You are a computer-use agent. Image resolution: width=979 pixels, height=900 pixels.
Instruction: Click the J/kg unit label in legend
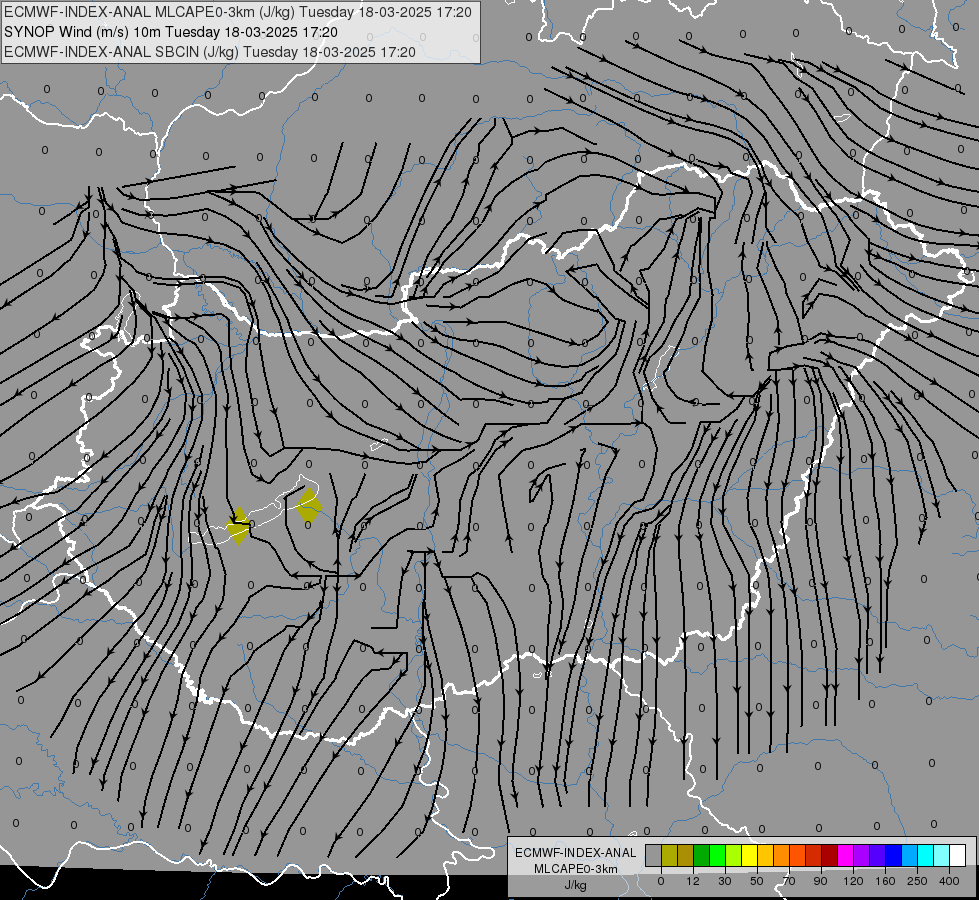[576, 885]
